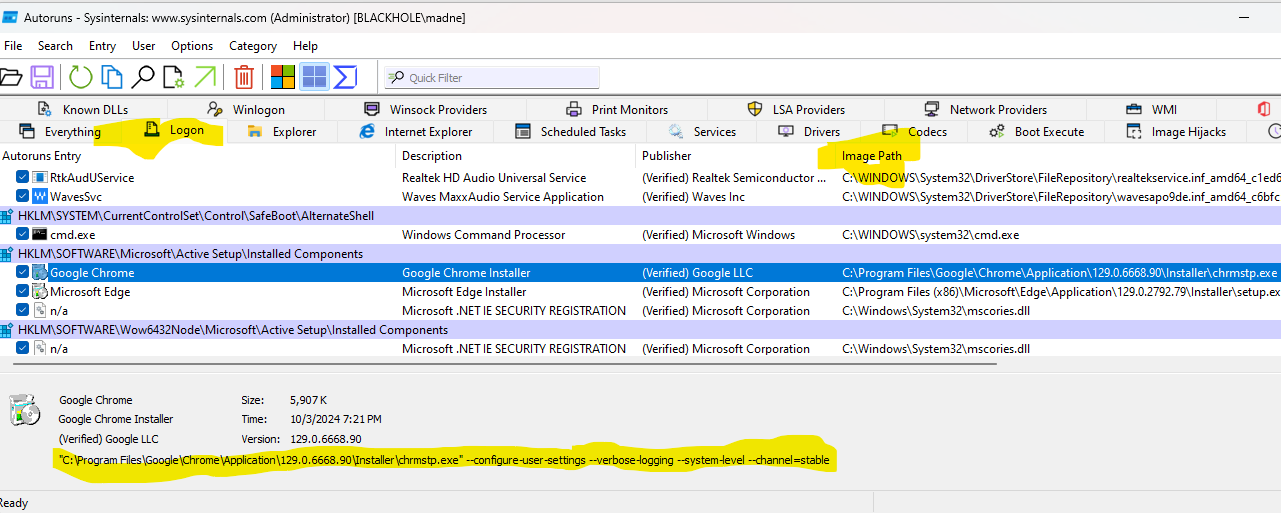The width and height of the screenshot is (1281, 513).
Task: Switch to the Logon tab
Action: tap(174, 130)
